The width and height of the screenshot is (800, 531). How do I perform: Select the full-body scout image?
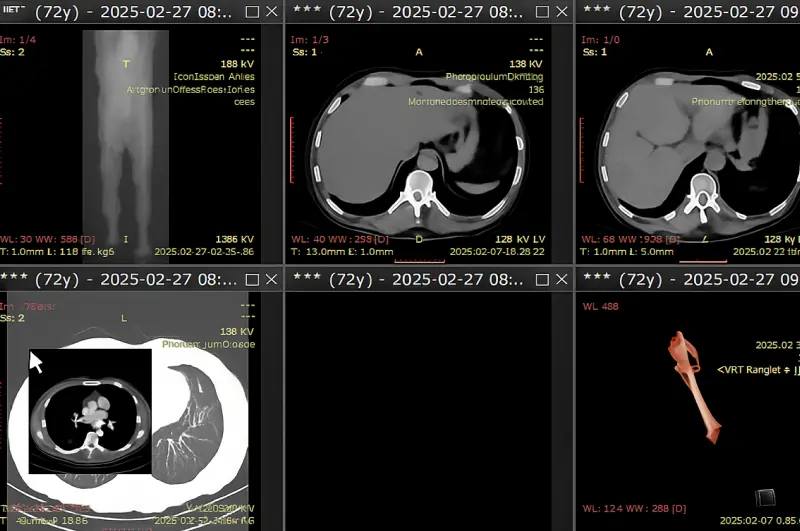[x=126, y=140]
